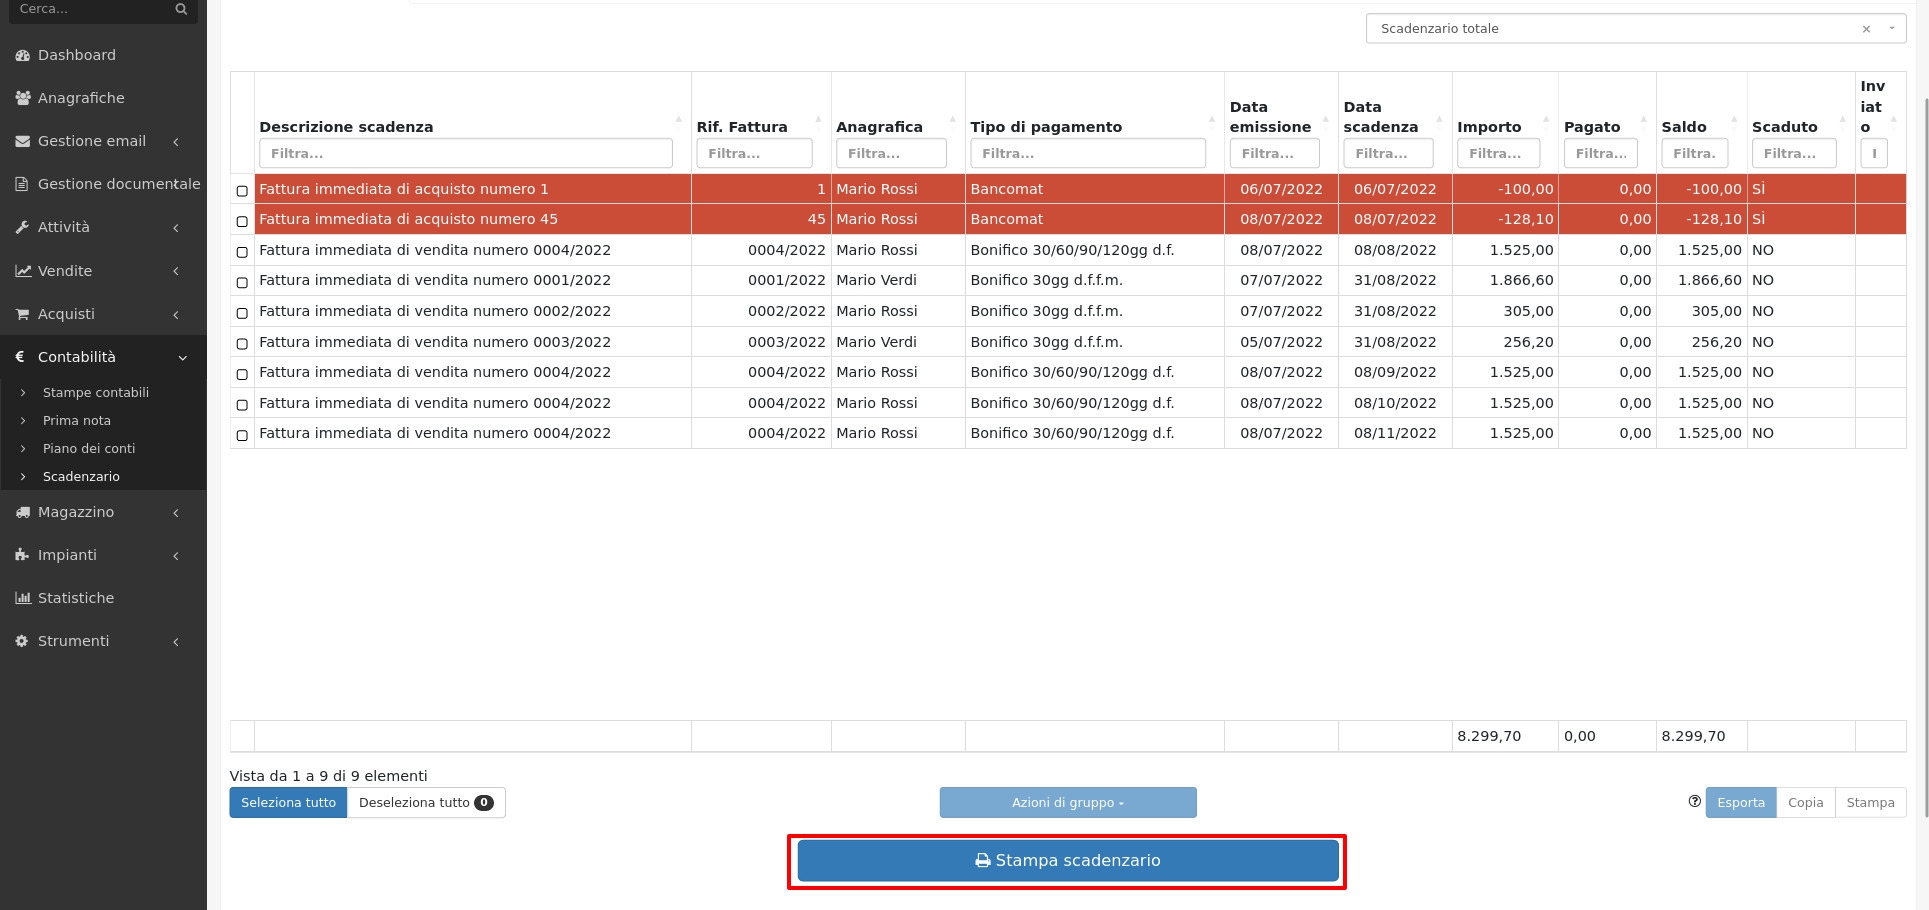Click the help question mark icon near Esporta
1929x910 pixels.
pyautogui.click(x=1694, y=801)
